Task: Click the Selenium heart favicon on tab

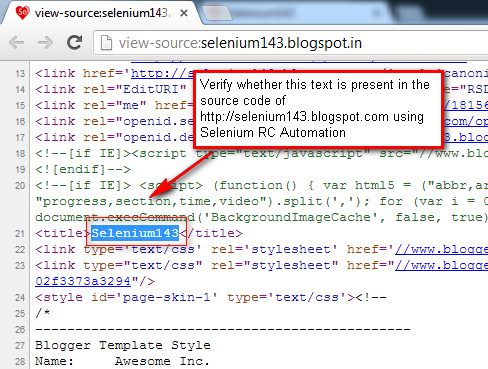Action: pyautogui.click(x=22, y=13)
